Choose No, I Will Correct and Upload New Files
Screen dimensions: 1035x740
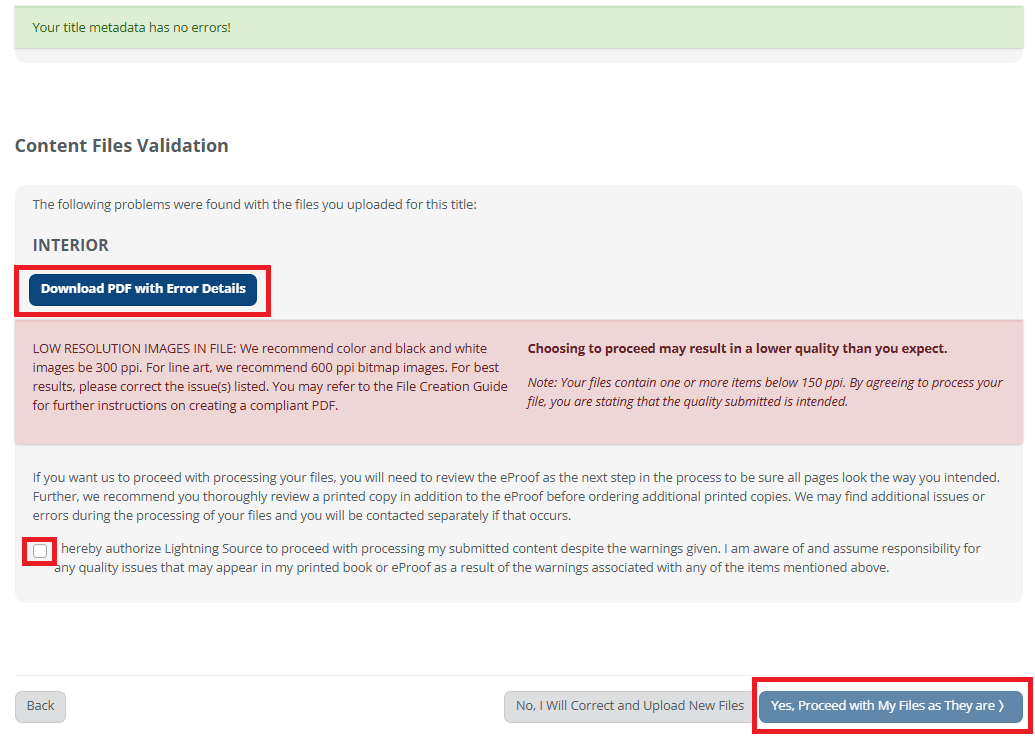click(629, 706)
